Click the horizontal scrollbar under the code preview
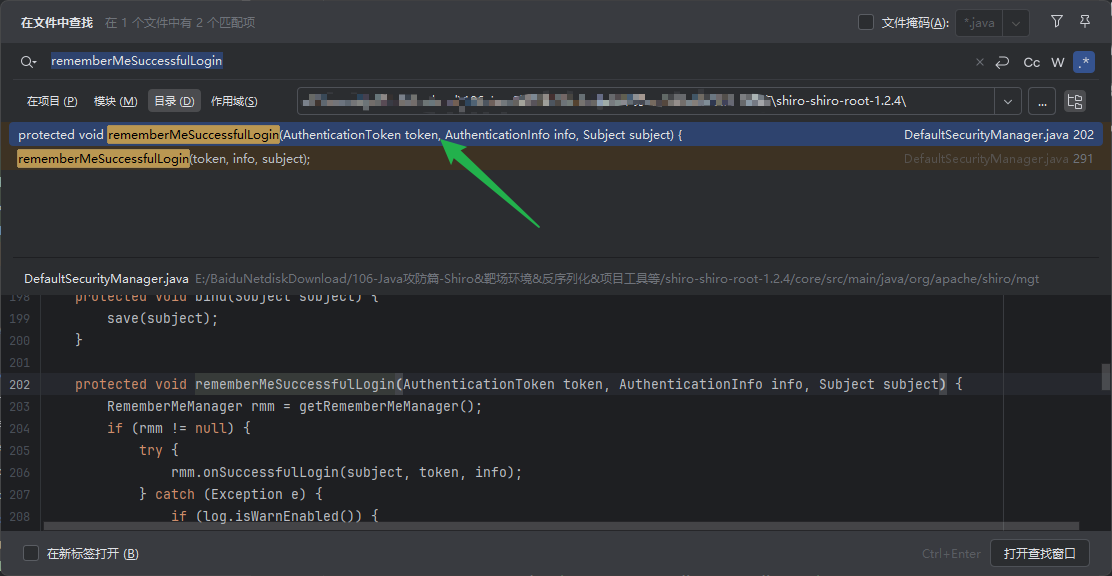The height and width of the screenshot is (576, 1112). [561, 526]
